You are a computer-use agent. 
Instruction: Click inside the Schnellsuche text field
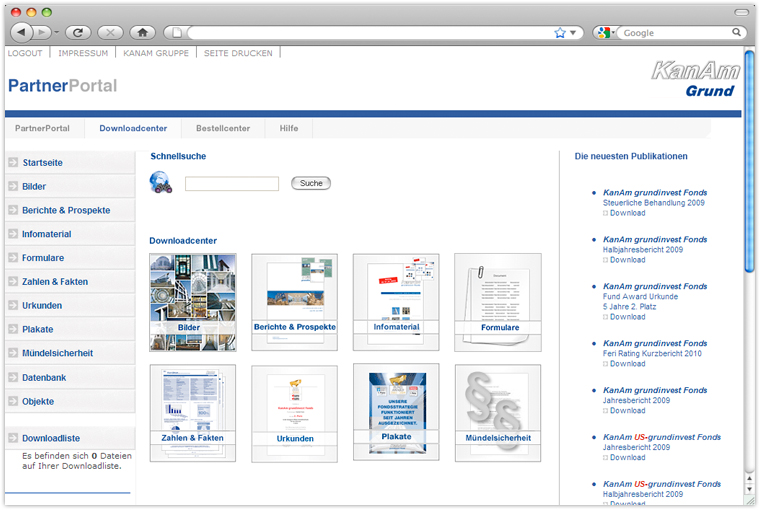coord(231,184)
